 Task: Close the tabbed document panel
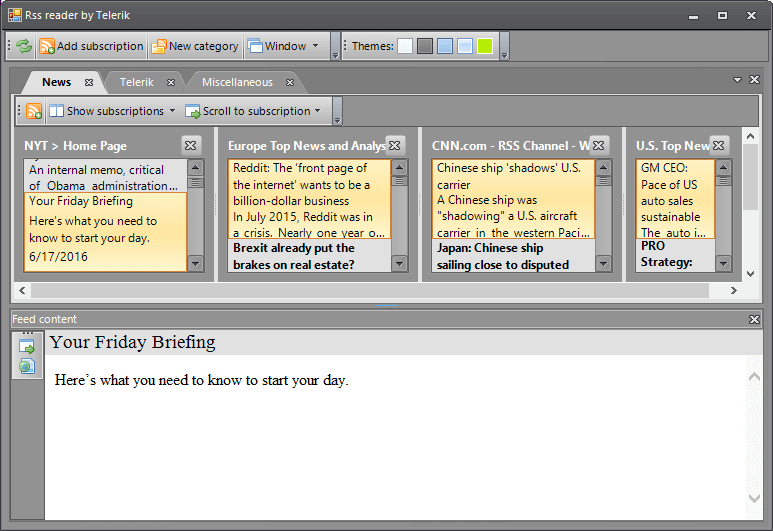coord(754,79)
